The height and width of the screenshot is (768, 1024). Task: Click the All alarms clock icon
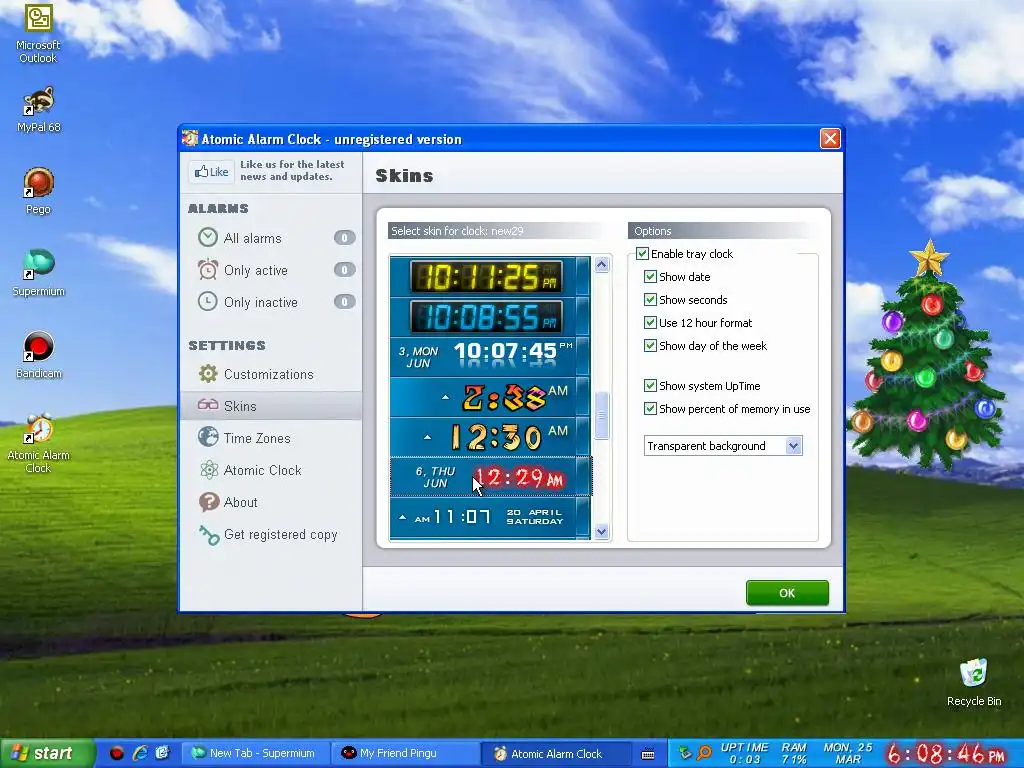(x=208, y=237)
